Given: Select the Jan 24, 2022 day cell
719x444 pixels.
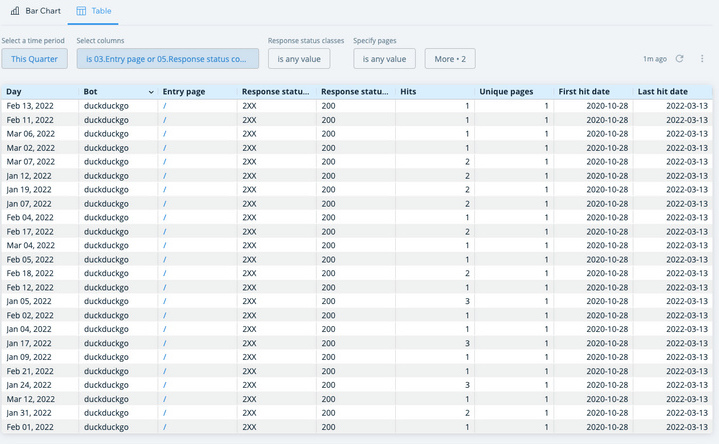Looking at the screenshot, I should pyautogui.click(x=28, y=385).
